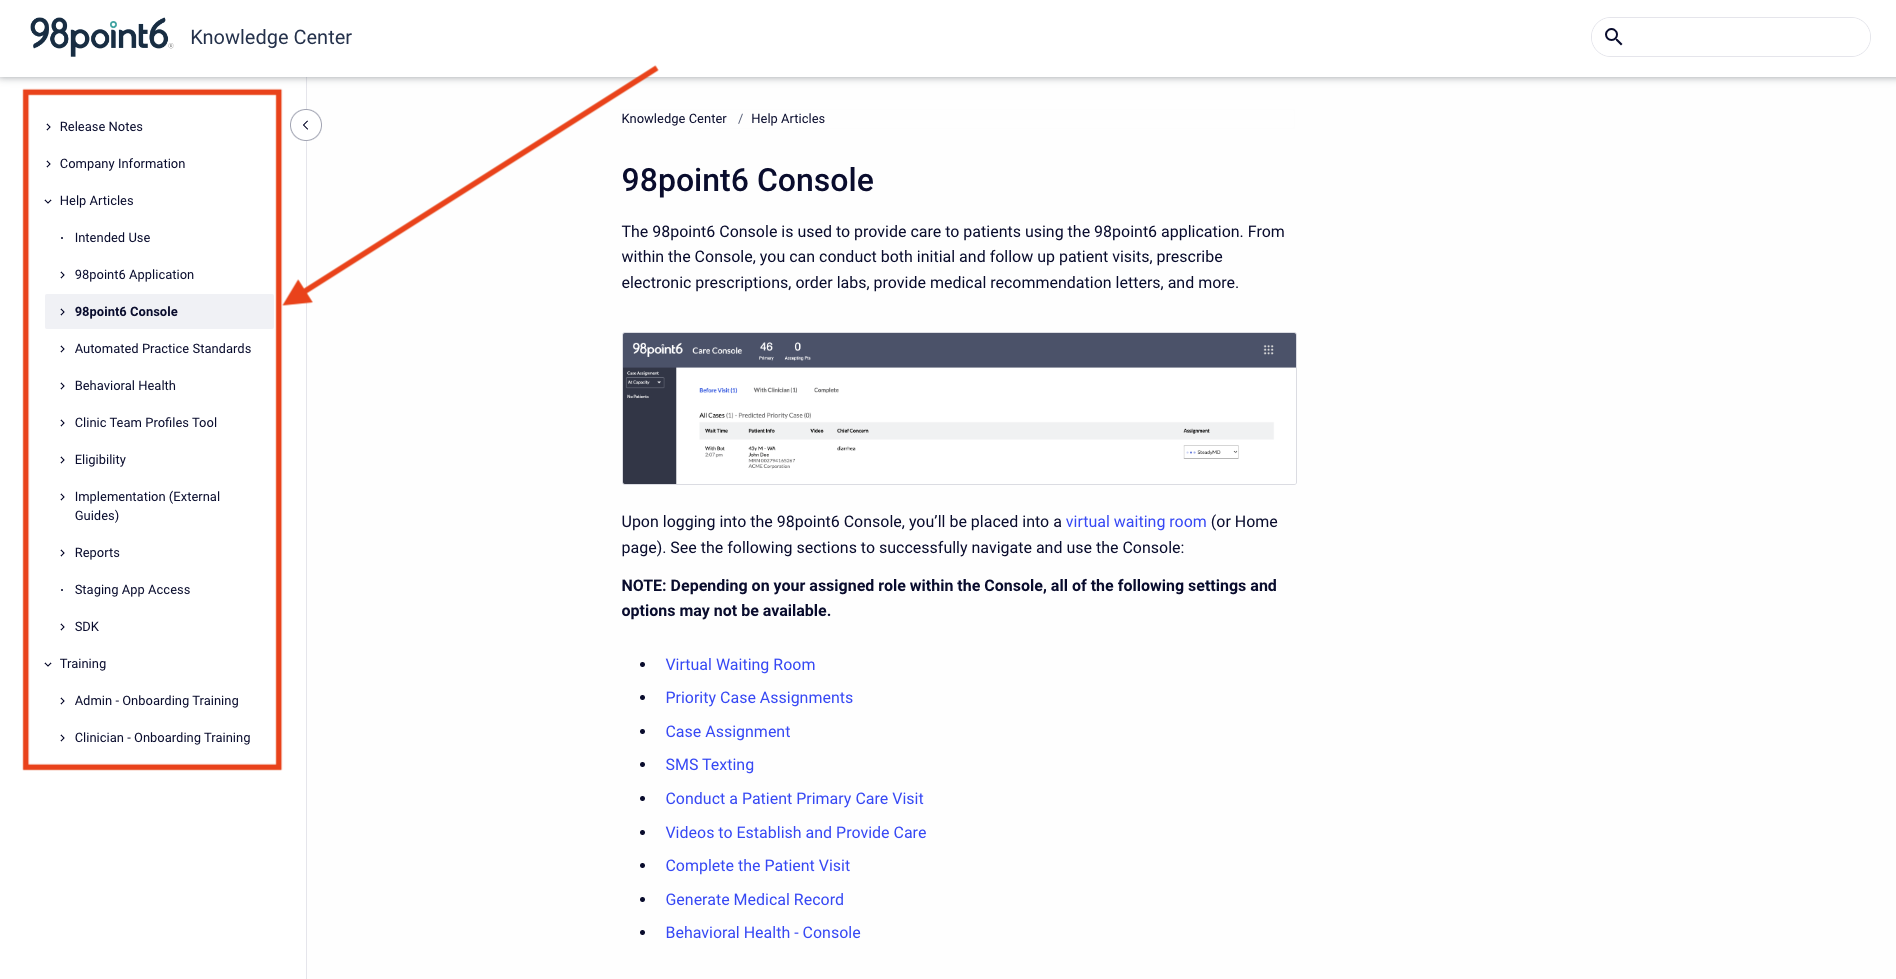Open Clinician - Onboarding Training item

(x=163, y=738)
